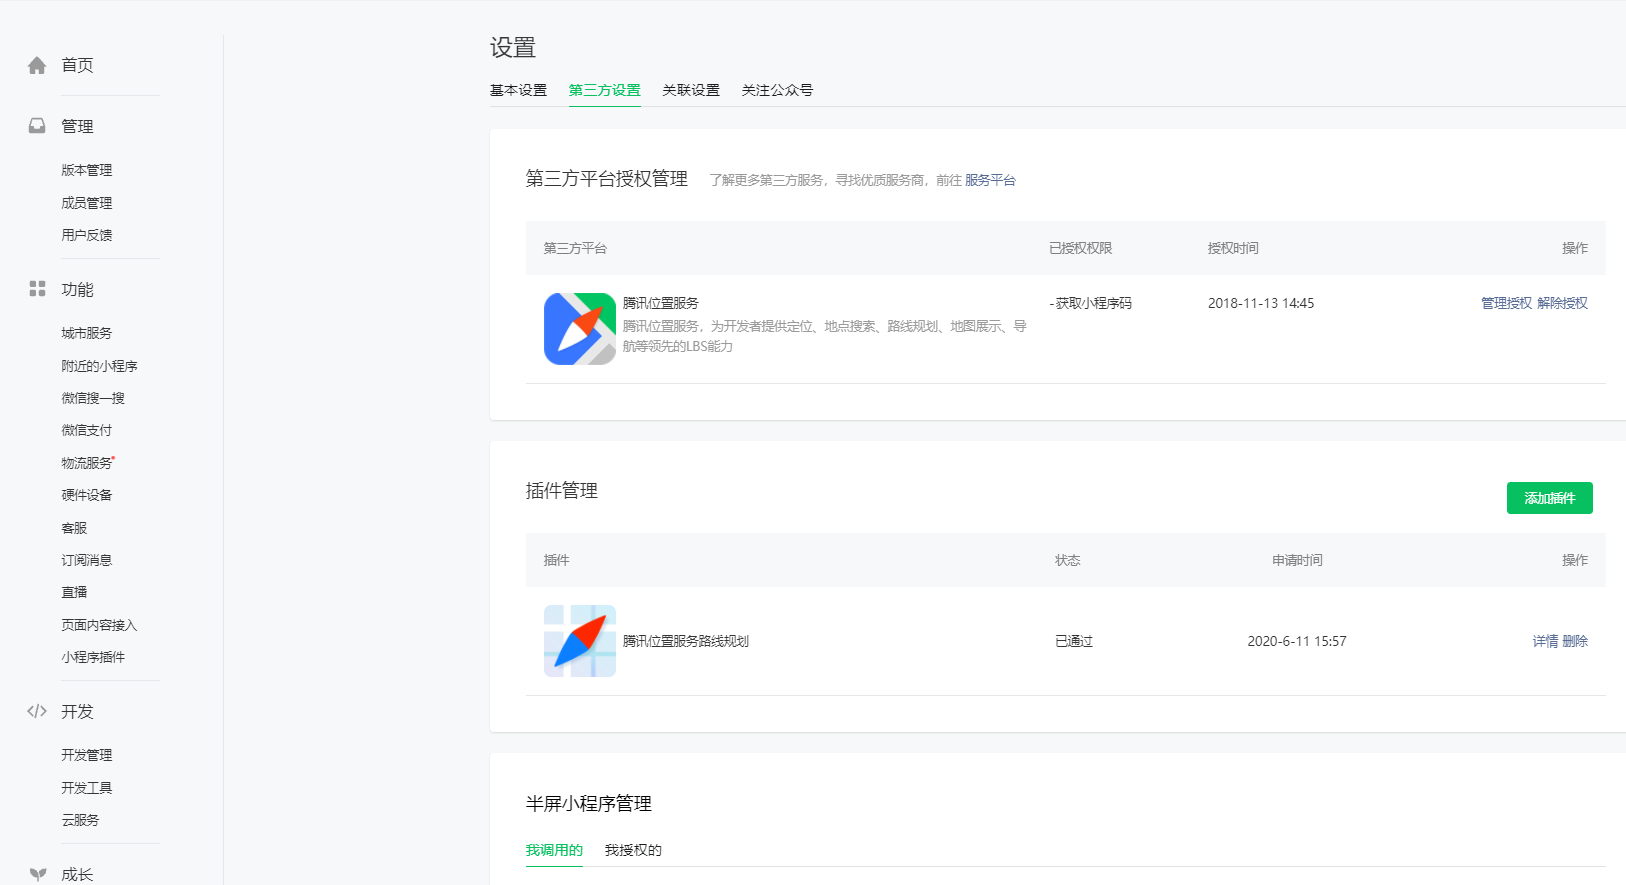Screen dimensions: 1626x885
Task: Select the 关注公众号 tab
Action: (x=776, y=90)
